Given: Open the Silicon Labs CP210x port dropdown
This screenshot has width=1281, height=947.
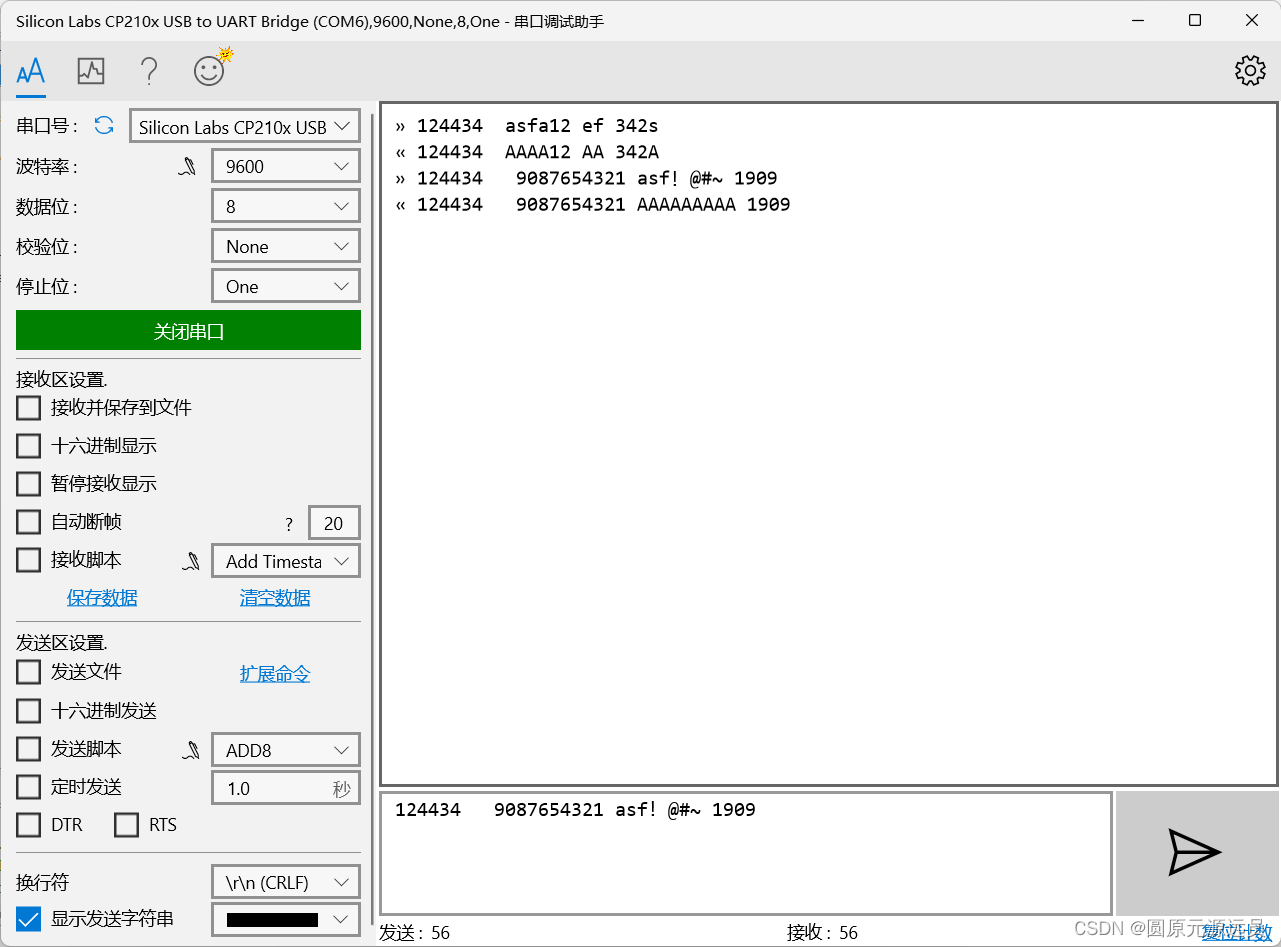Looking at the screenshot, I should [245, 127].
